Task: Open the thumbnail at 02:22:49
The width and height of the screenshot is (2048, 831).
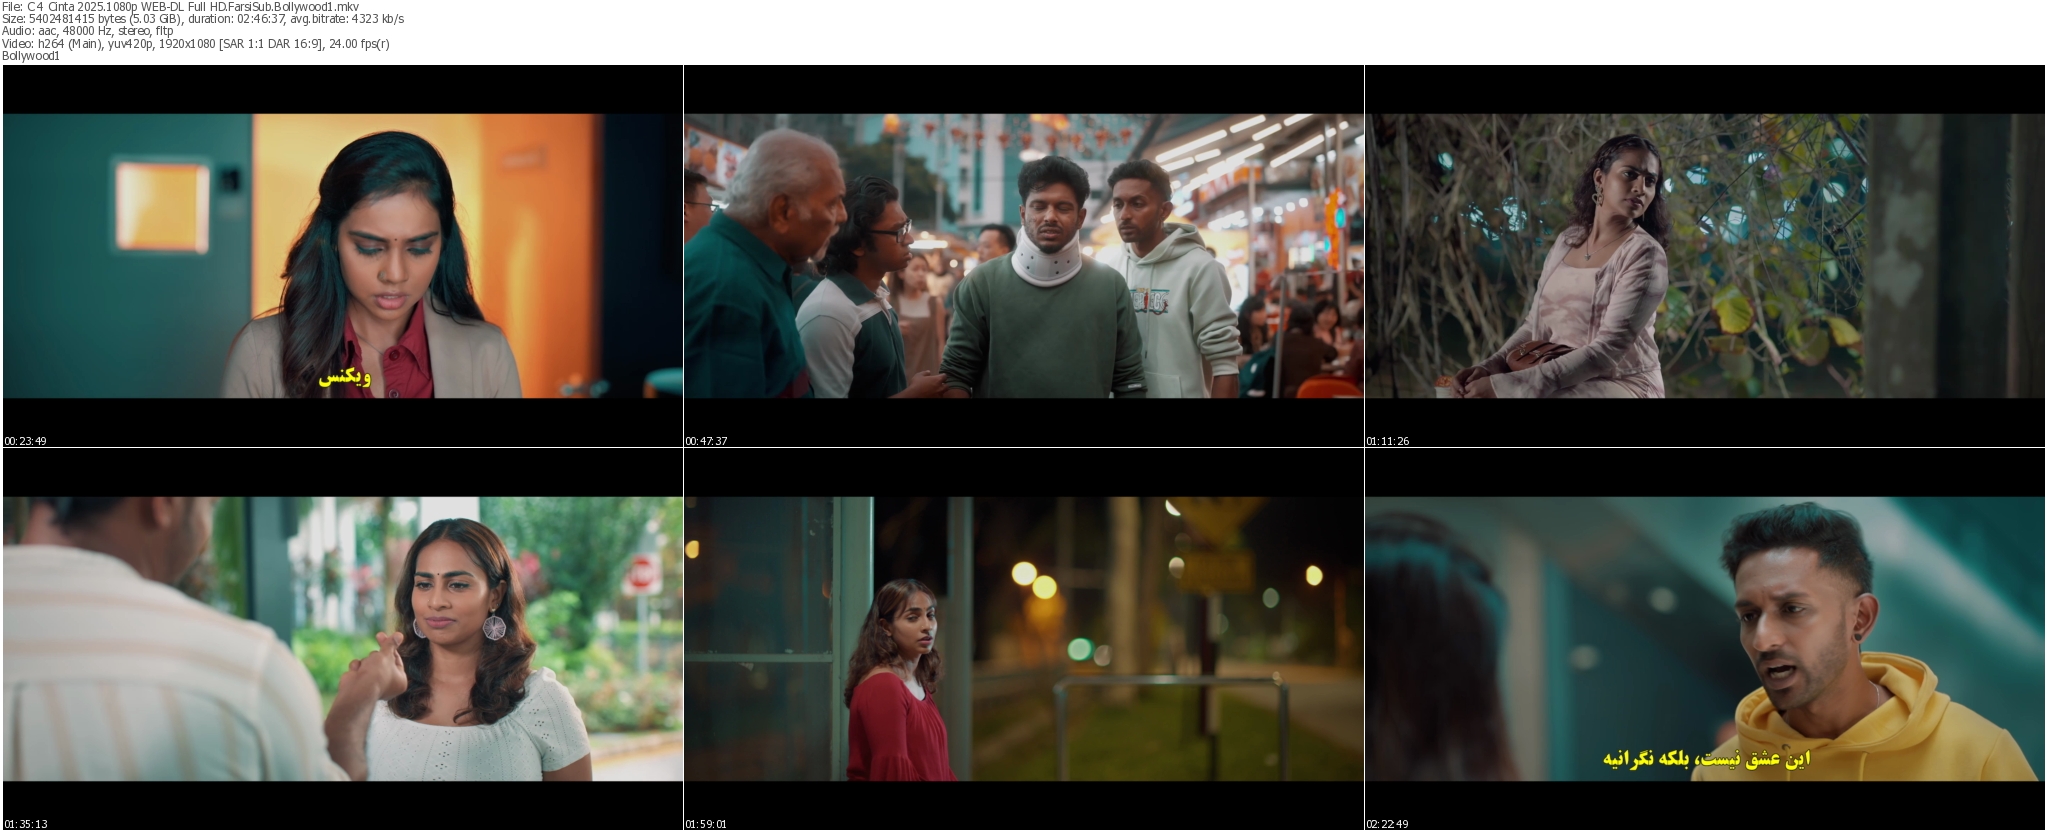Action: (1705, 639)
